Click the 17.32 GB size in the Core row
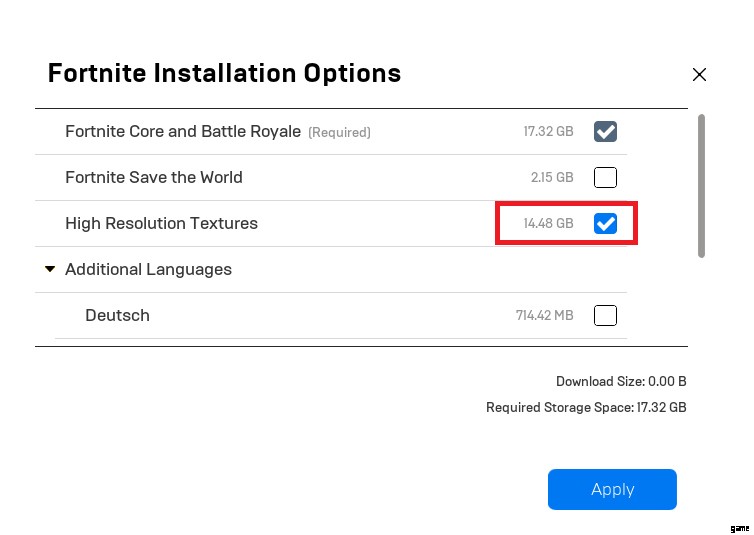Screen dimensions: 754x535 [548, 132]
